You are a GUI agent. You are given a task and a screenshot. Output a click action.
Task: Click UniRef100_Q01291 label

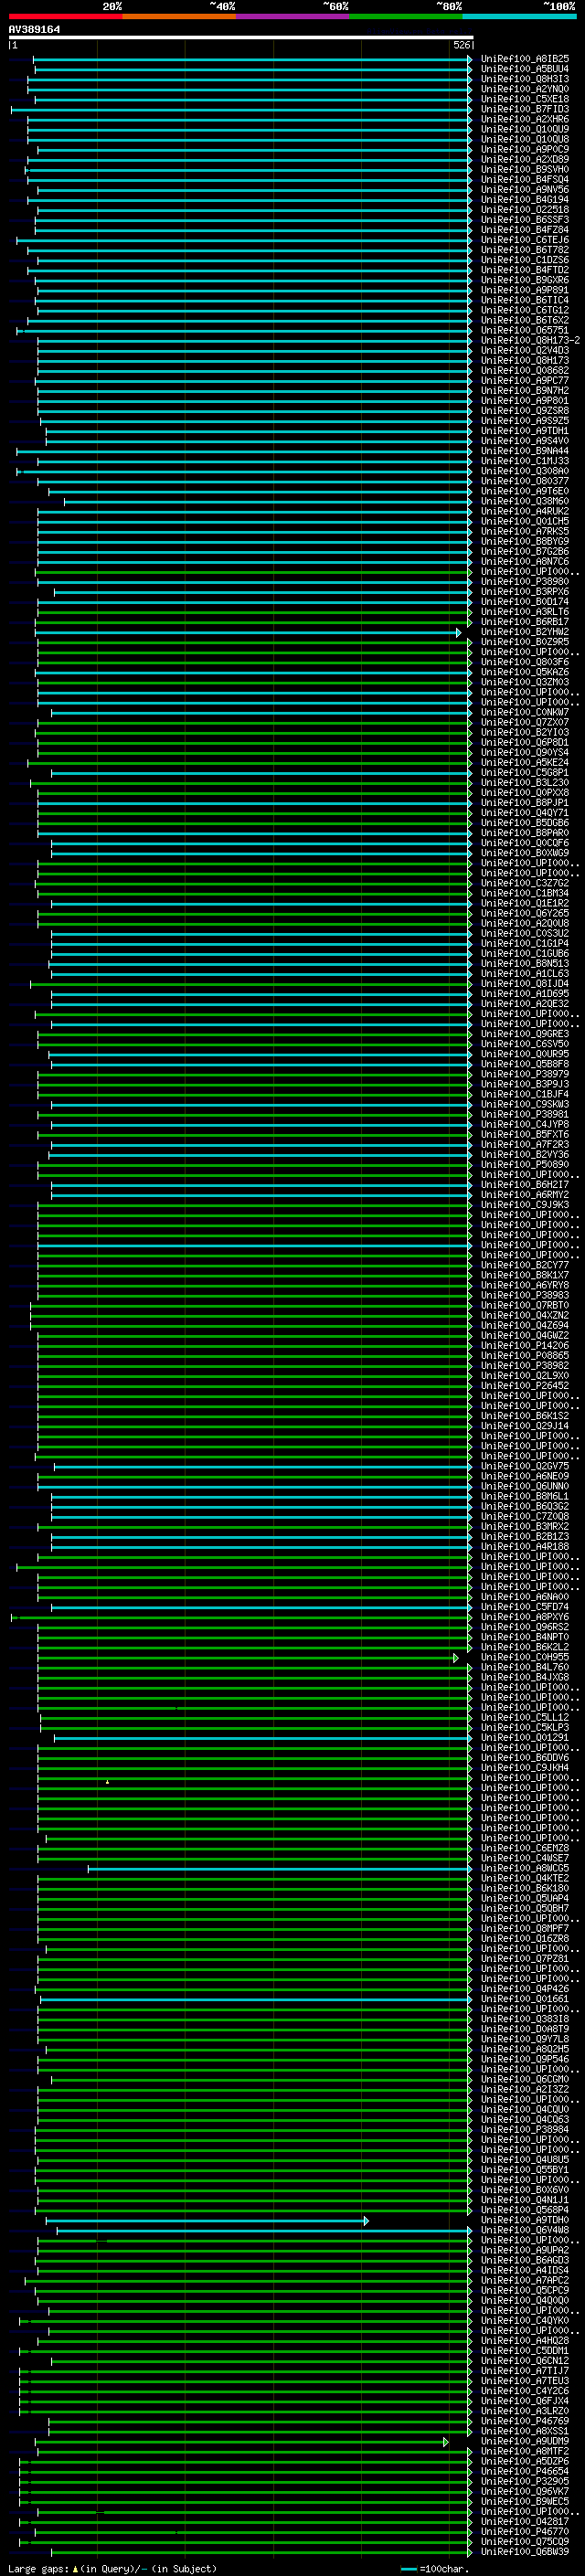point(524,1738)
